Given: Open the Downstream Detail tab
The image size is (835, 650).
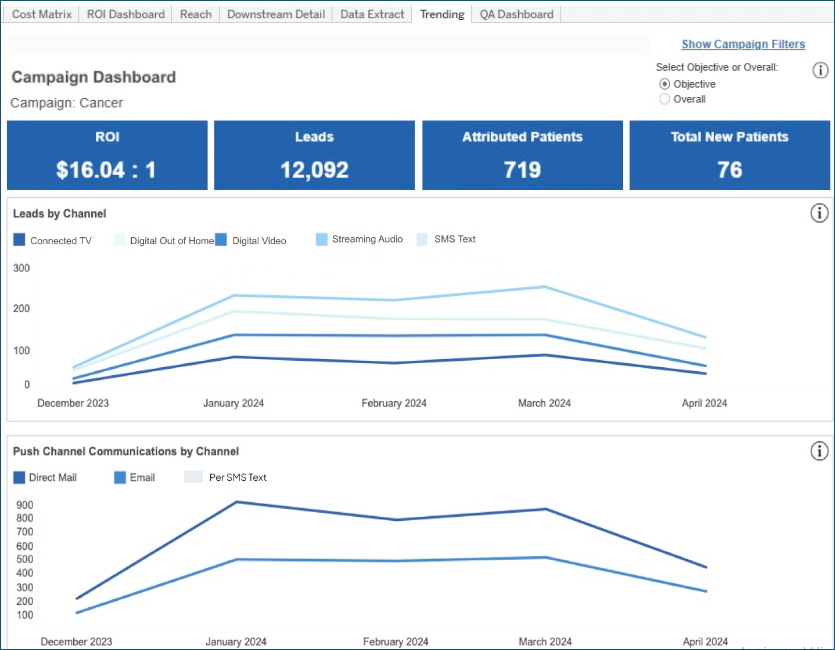Looking at the screenshot, I should (275, 14).
